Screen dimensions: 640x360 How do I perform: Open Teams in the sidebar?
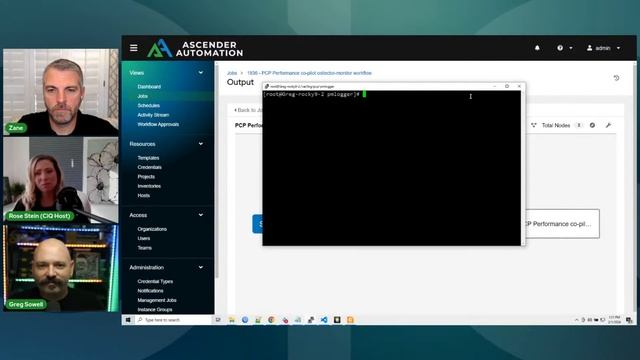pos(144,248)
